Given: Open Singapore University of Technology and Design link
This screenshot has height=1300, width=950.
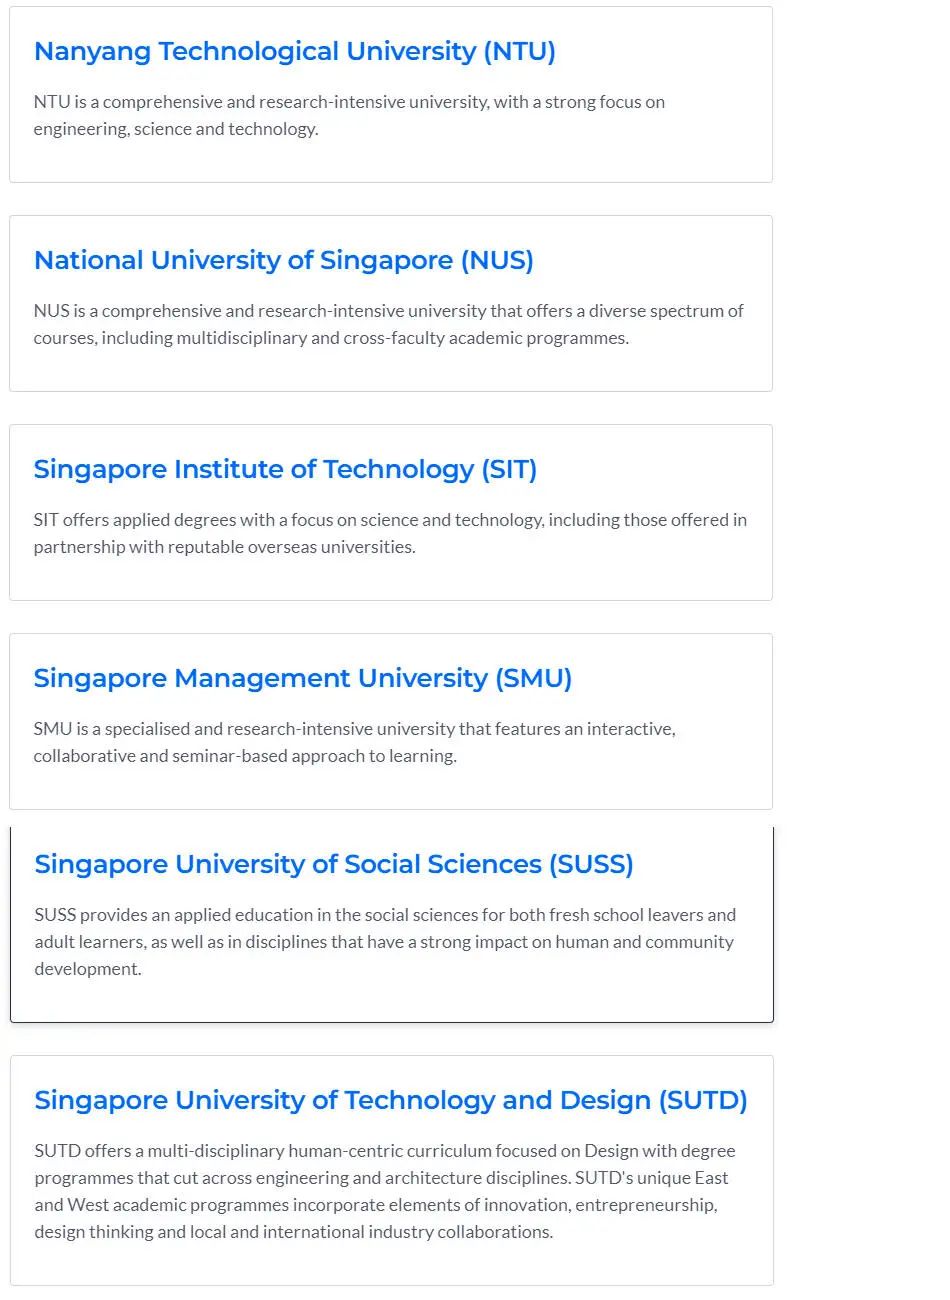Looking at the screenshot, I should click(x=391, y=1101).
